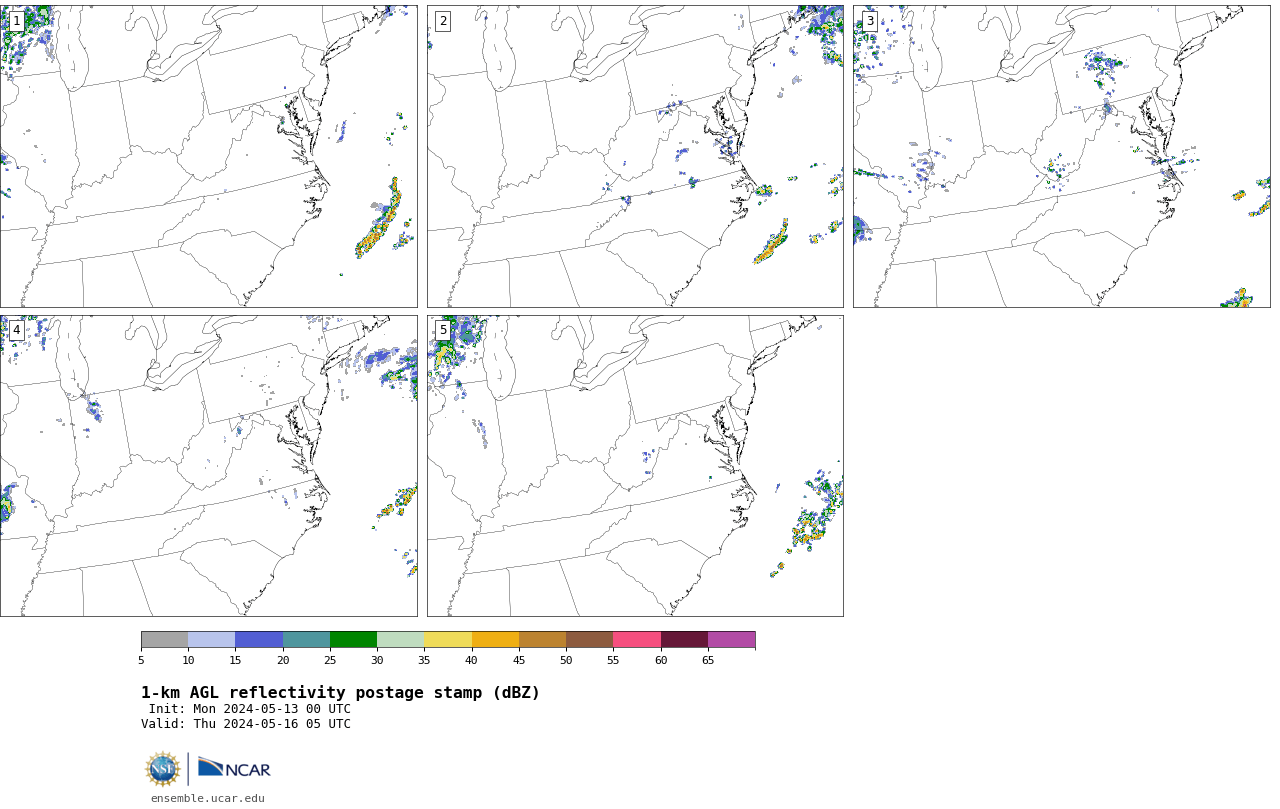Viewport: 1280px width, 809px height.
Task: Click the colorbar tick label '65'
Action: pos(708,660)
